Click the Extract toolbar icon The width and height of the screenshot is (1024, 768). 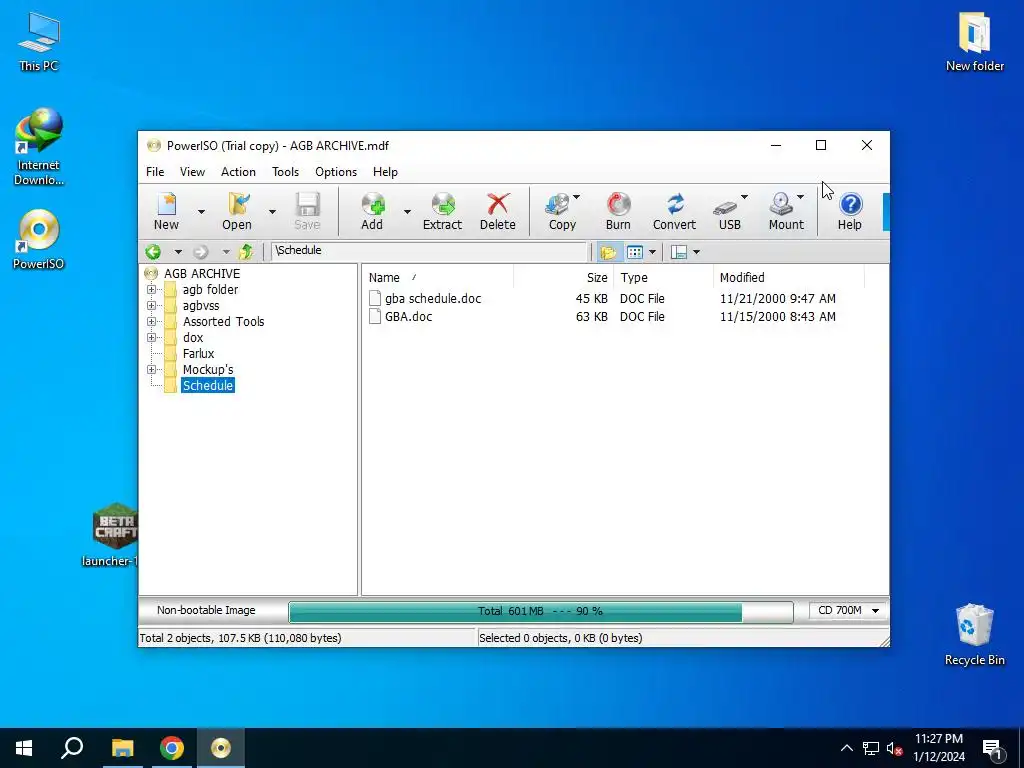tap(442, 211)
